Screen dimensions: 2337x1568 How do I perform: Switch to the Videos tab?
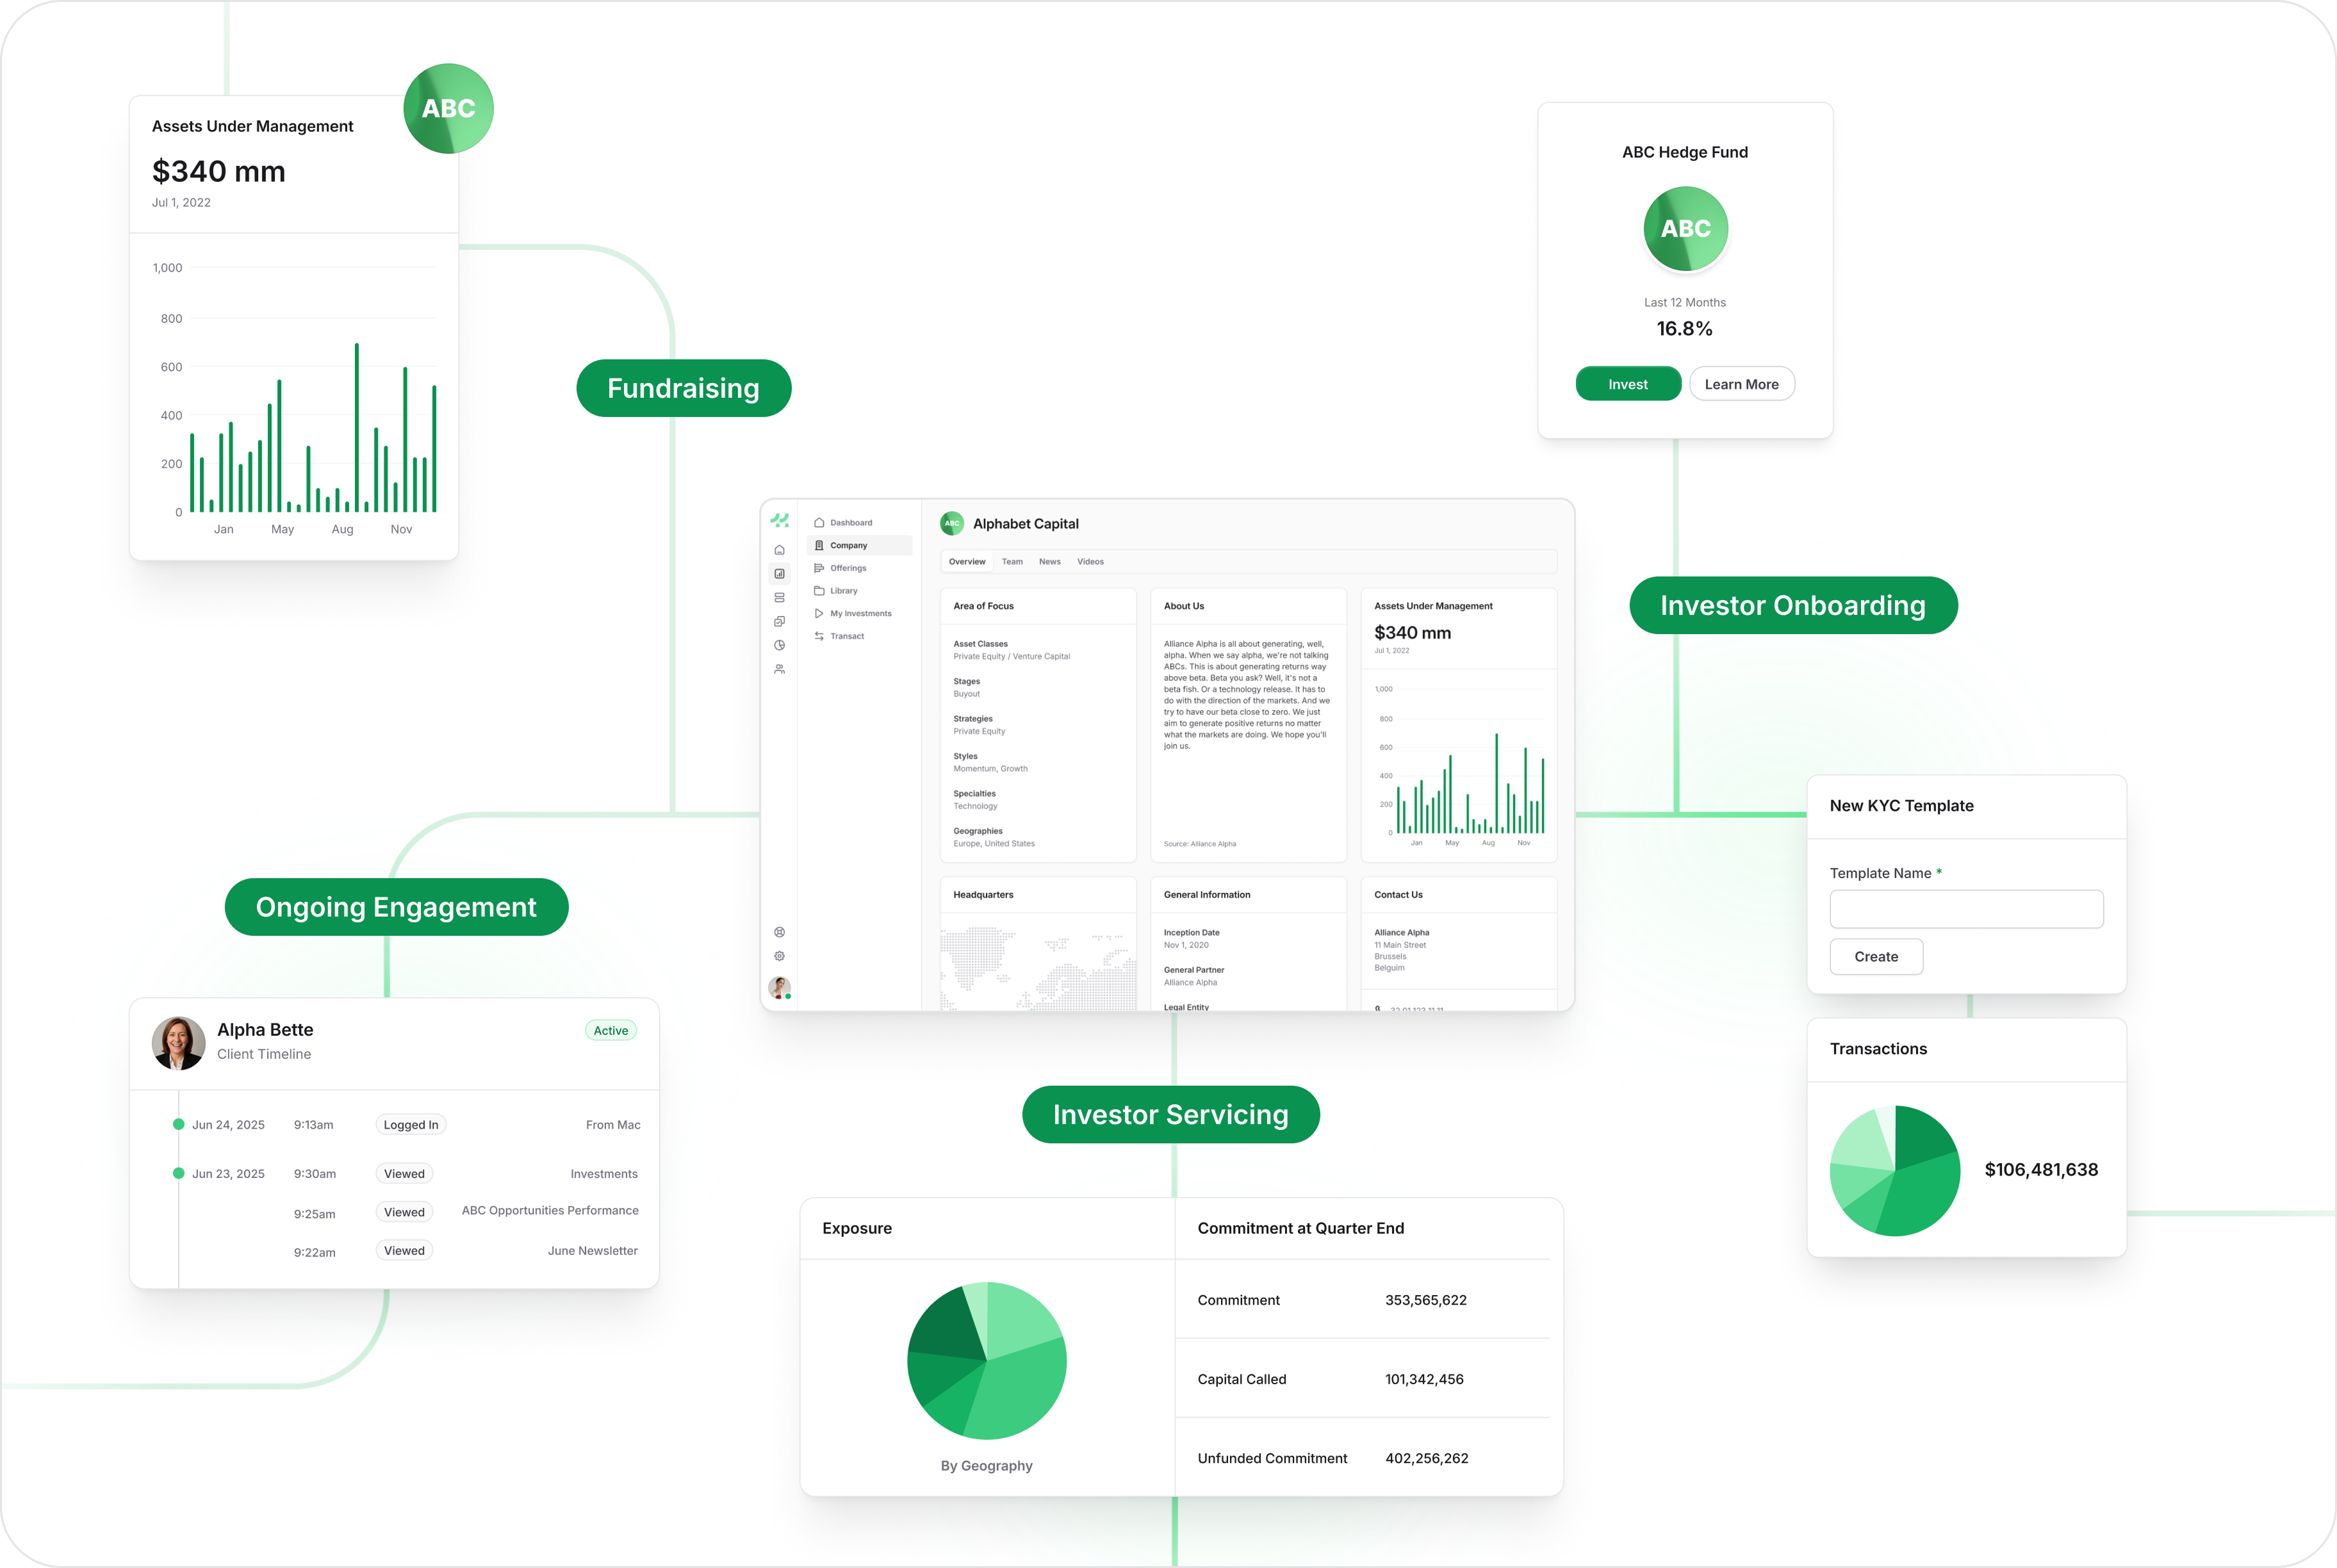pos(1090,562)
